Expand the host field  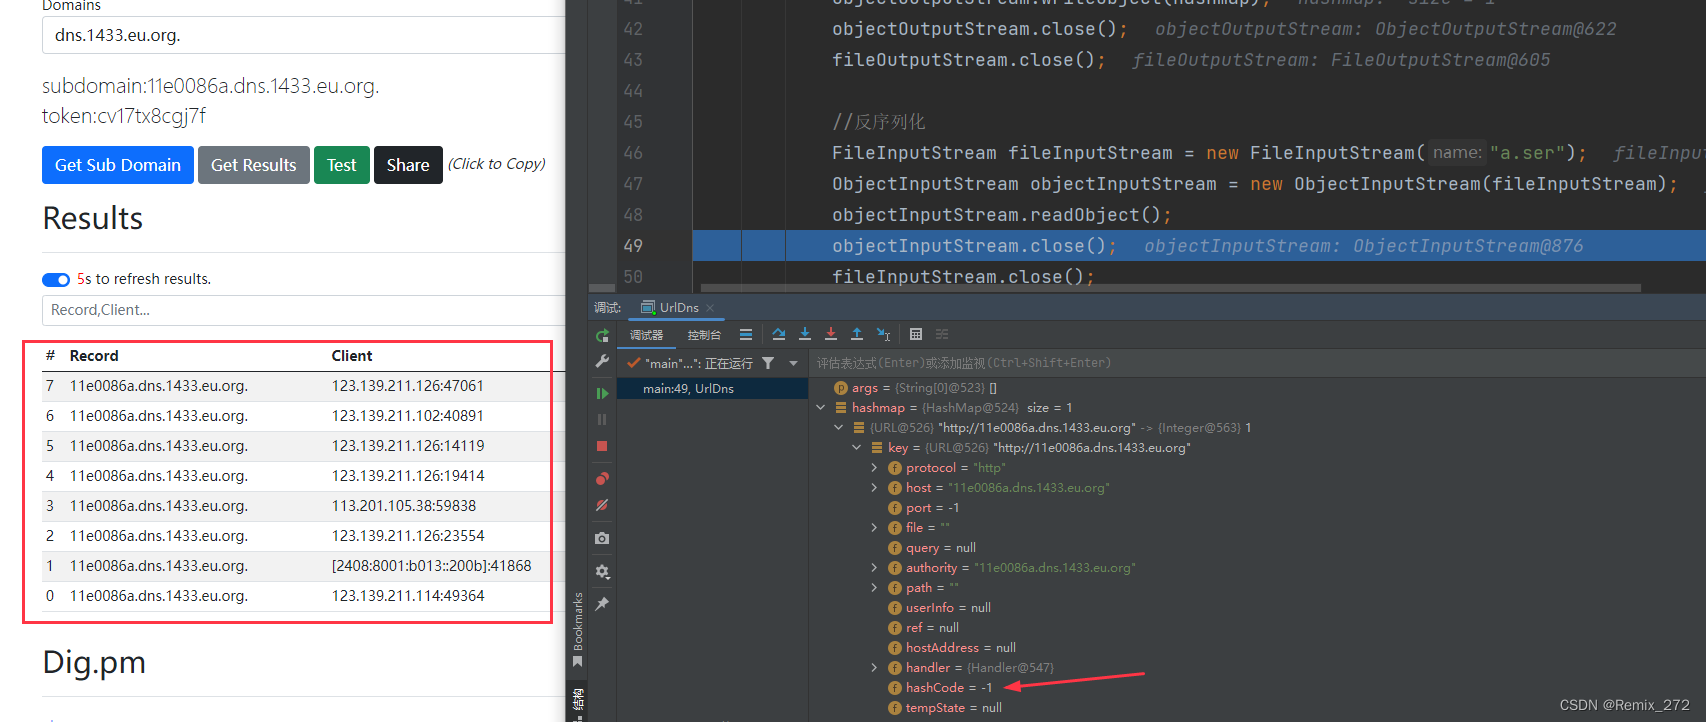(875, 488)
